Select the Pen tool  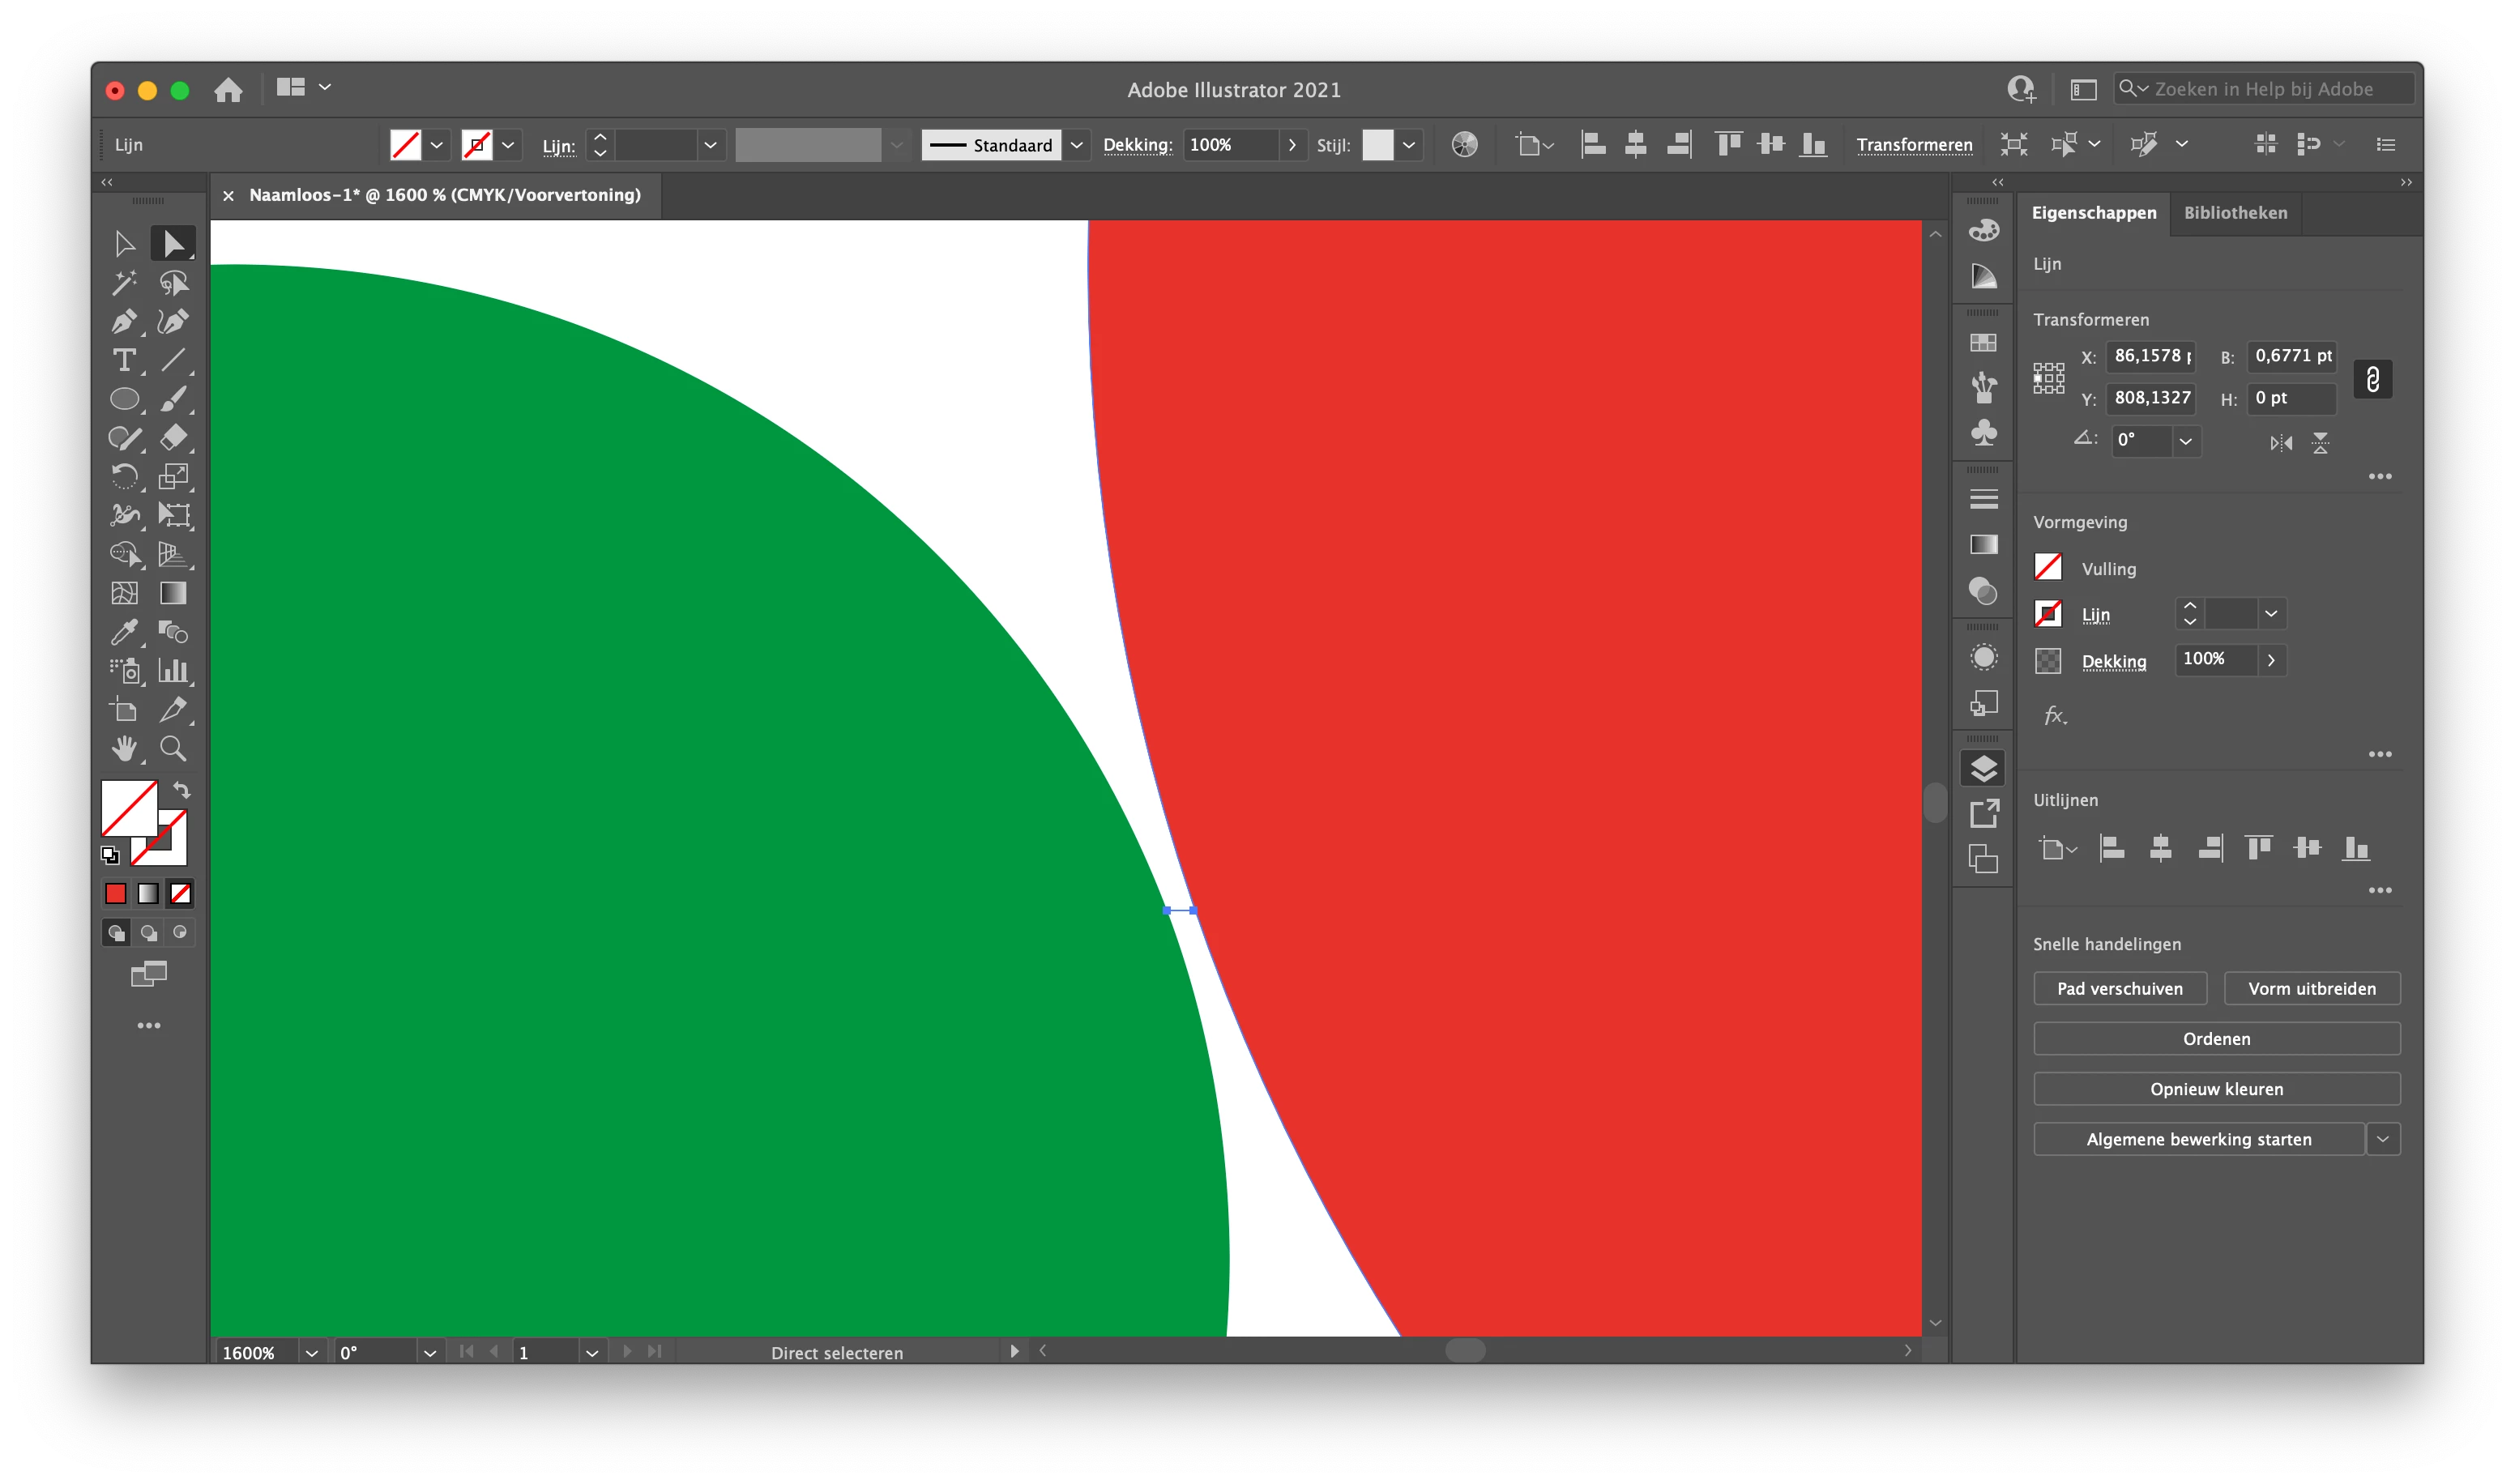[x=123, y=321]
